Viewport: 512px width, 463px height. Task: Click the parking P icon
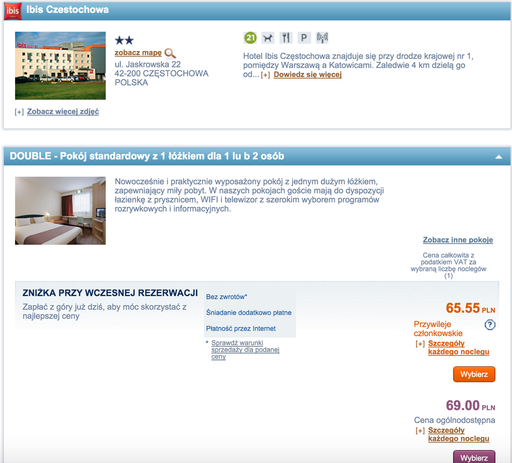pyautogui.click(x=304, y=38)
